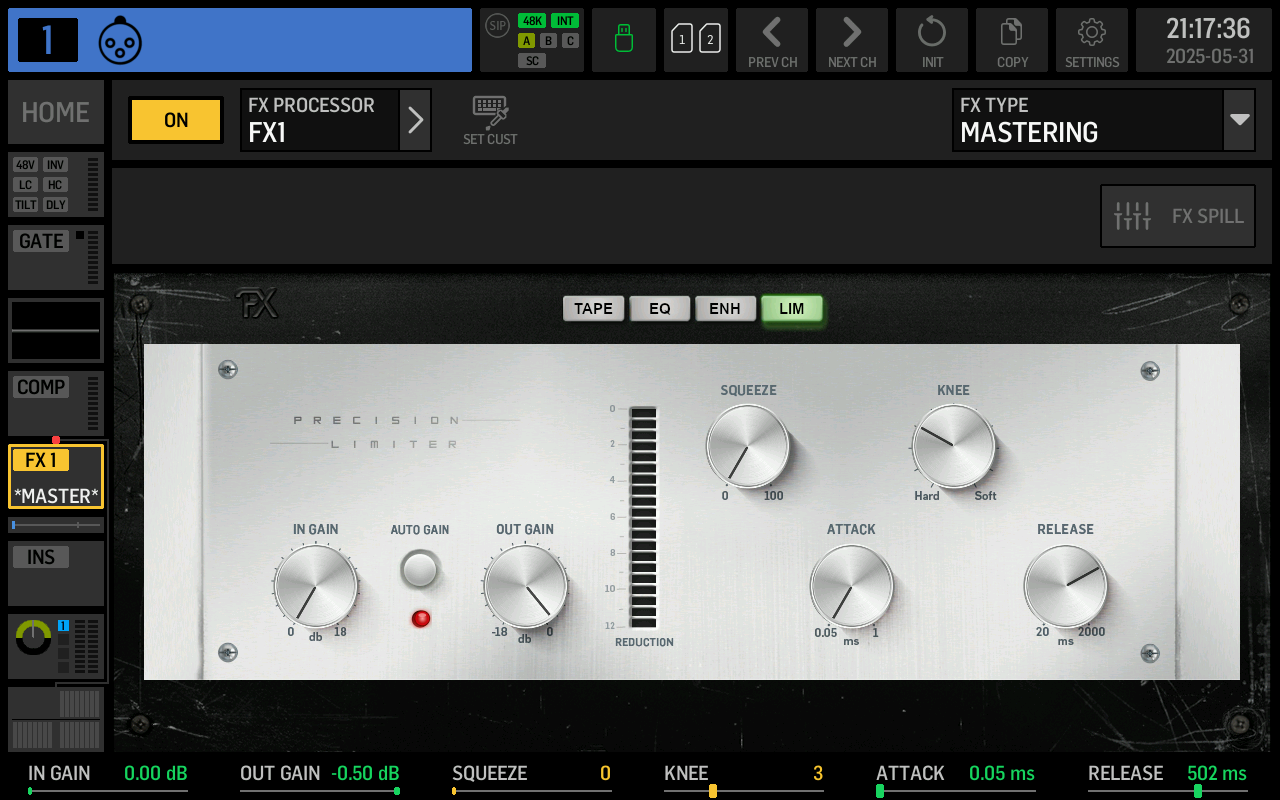The height and width of the screenshot is (800, 1280).
Task: Open the COMP section in the channel sidebar
Action: (x=40, y=387)
